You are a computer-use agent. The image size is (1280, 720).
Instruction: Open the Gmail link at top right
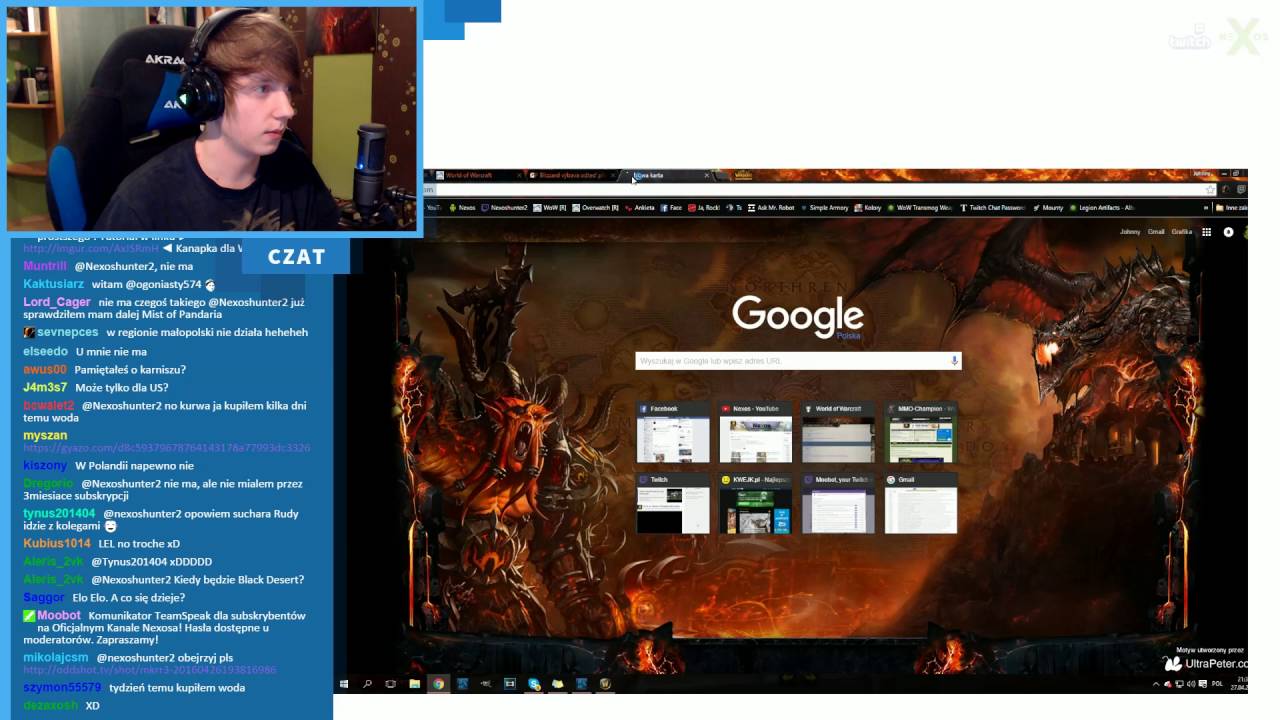(1156, 232)
